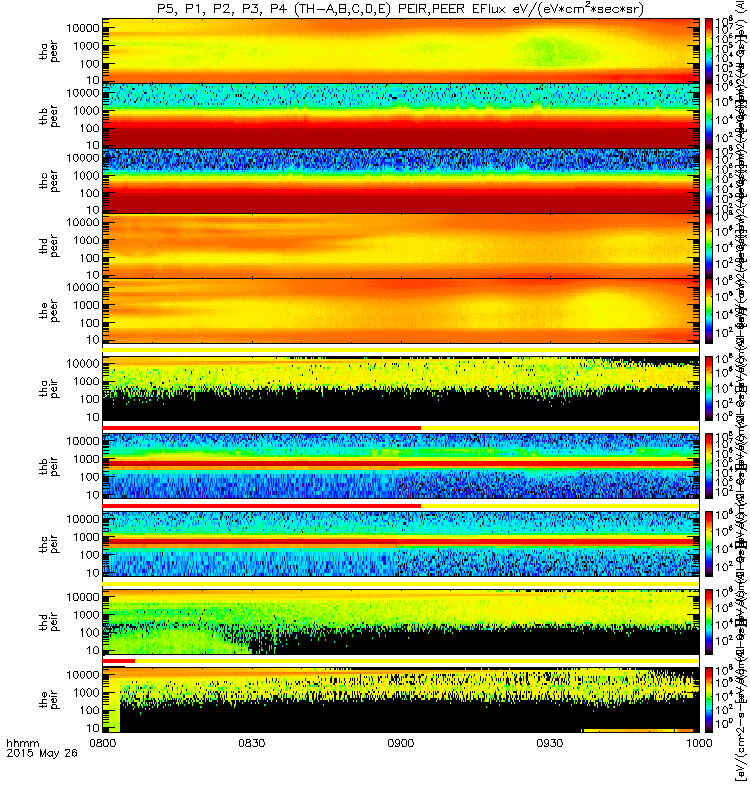Select the 'thb peer' panel label
Viewport: 750px width, 800px height.
tap(49, 117)
